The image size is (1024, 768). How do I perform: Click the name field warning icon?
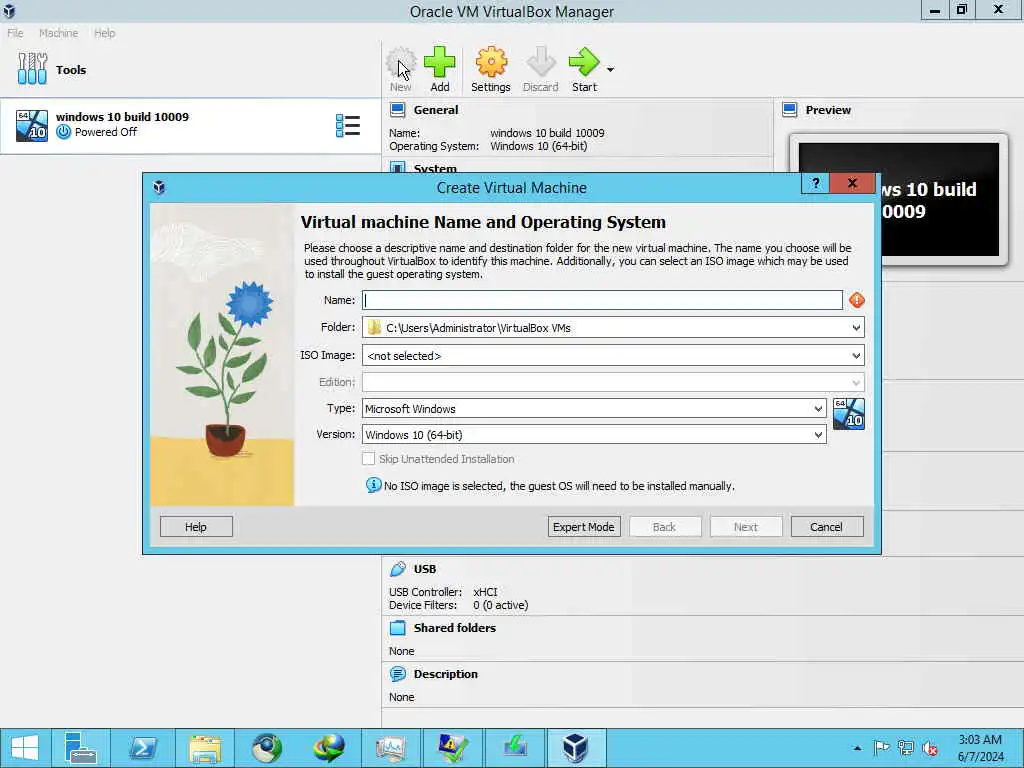tap(857, 300)
